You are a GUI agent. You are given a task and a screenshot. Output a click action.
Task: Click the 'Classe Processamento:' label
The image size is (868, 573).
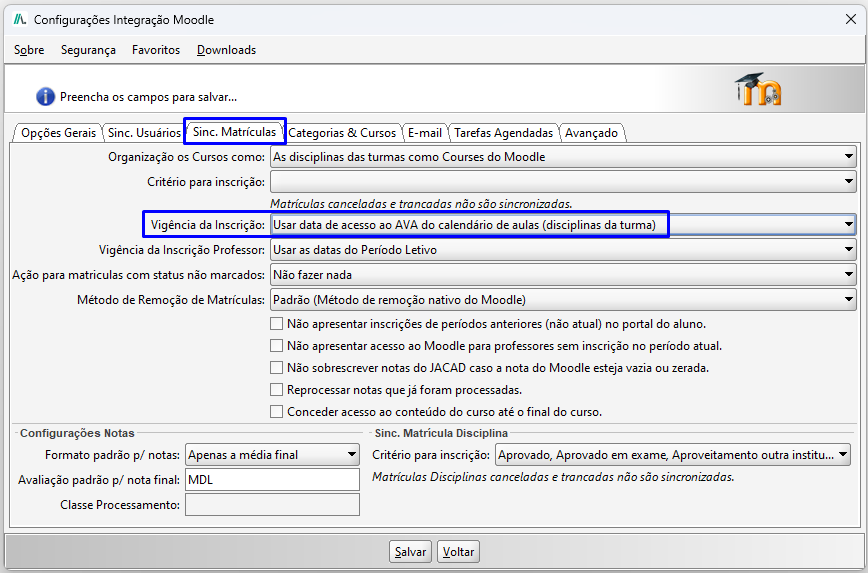coord(120,504)
